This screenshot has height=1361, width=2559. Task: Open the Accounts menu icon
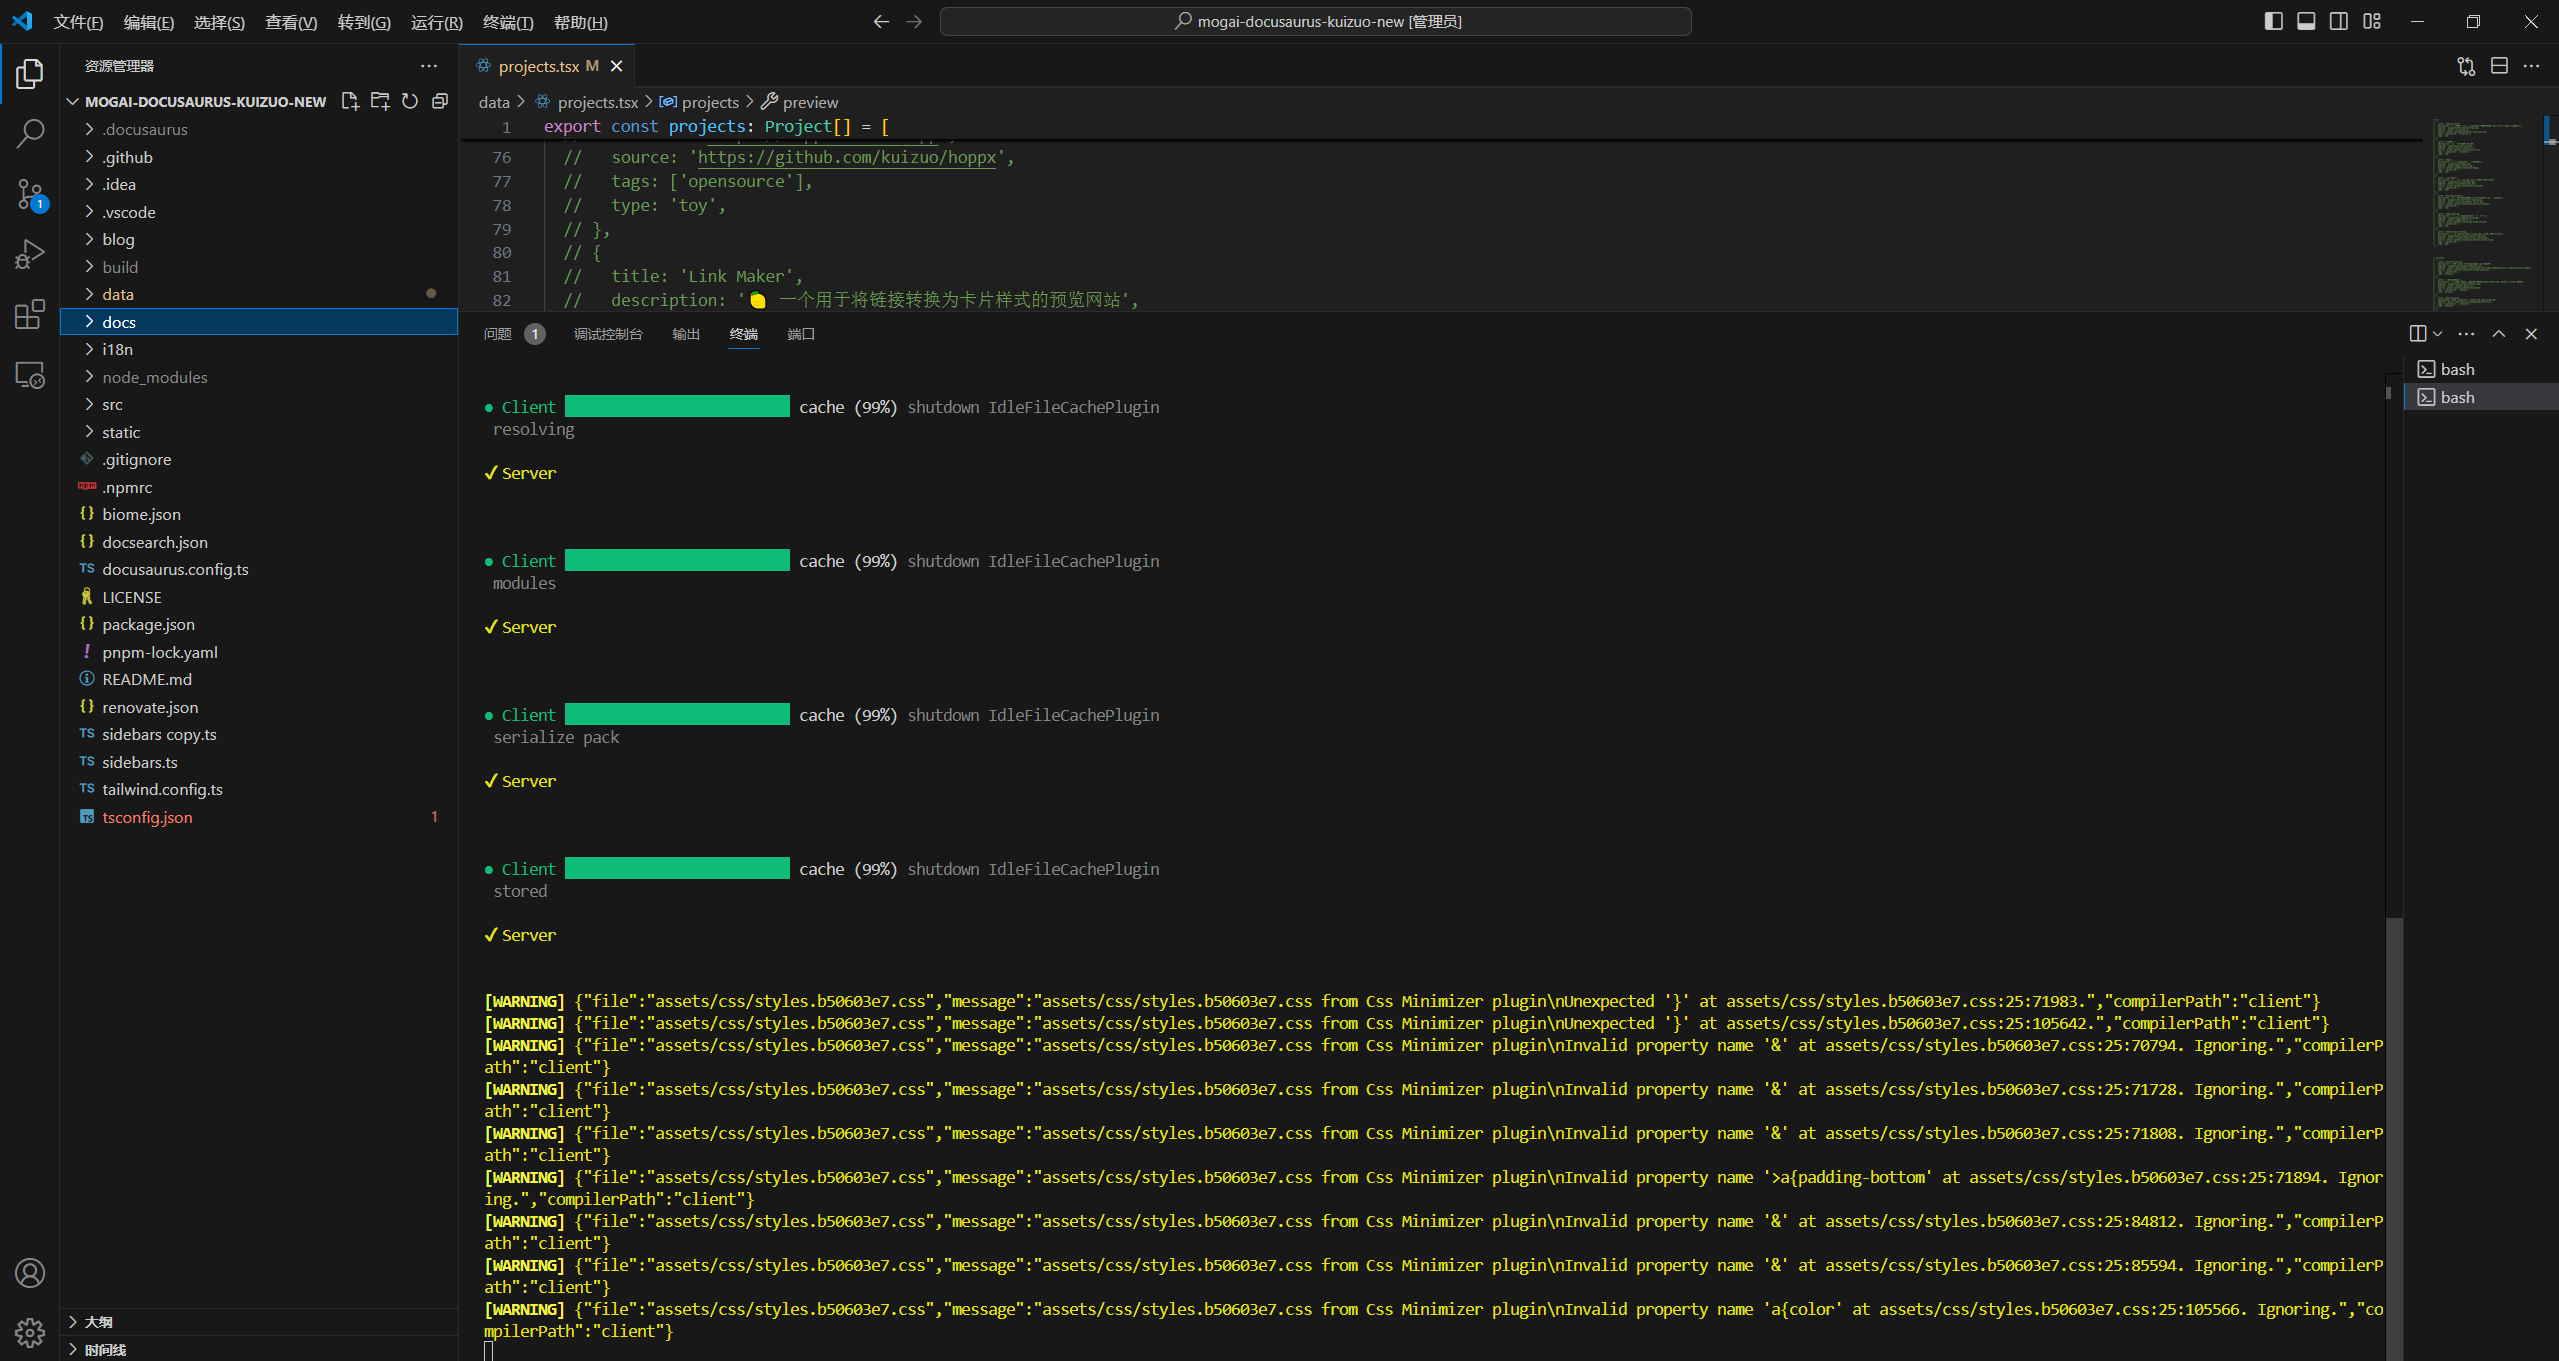click(x=30, y=1273)
